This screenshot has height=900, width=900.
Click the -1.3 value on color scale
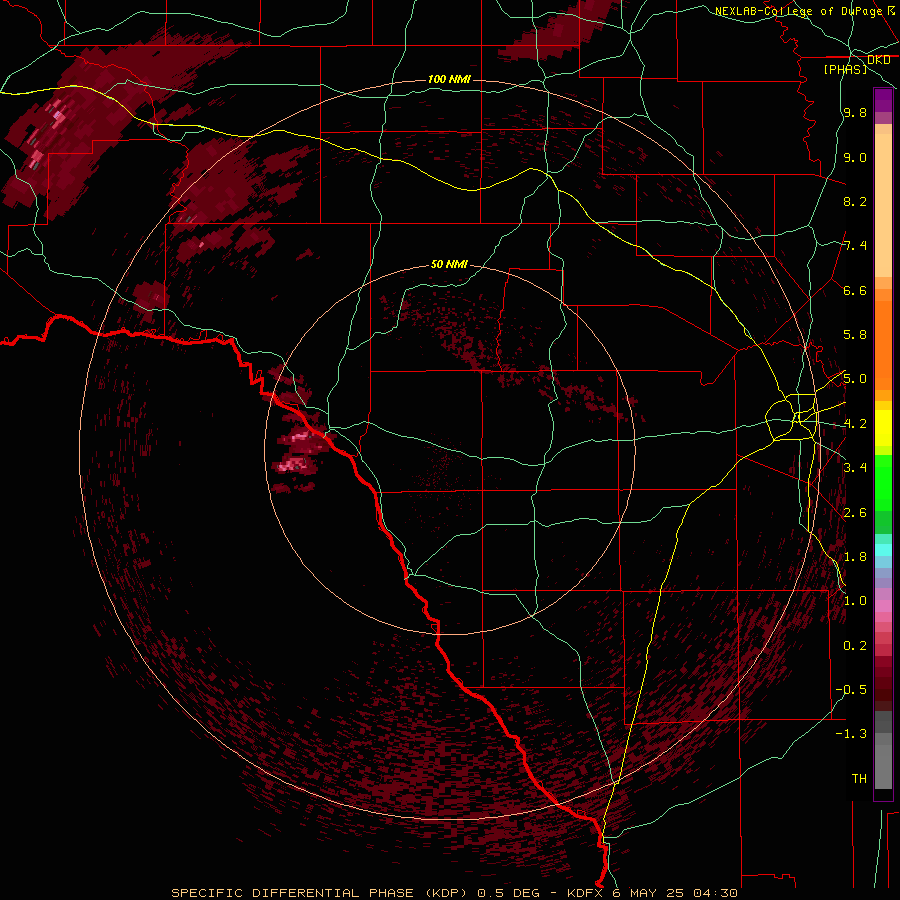pos(851,734)
